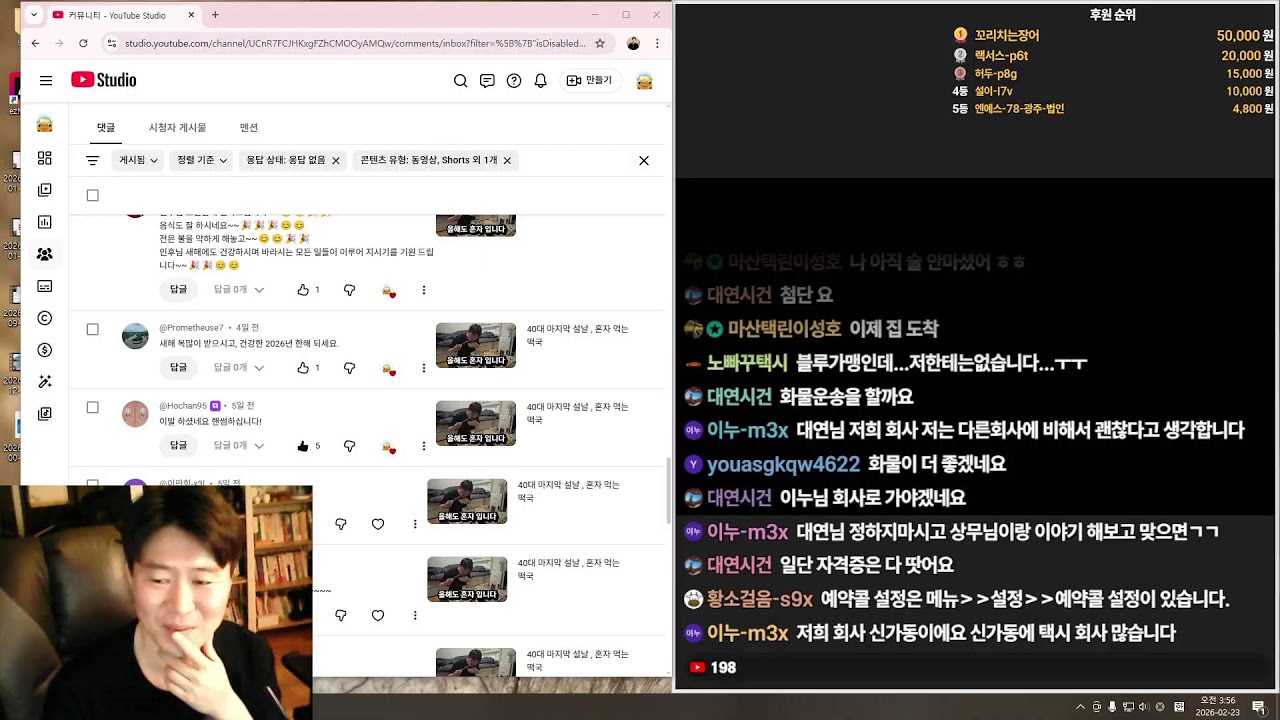Switch to the 댓글 tab
Viewport: 1280px width, 720px height.
point(106,128)
